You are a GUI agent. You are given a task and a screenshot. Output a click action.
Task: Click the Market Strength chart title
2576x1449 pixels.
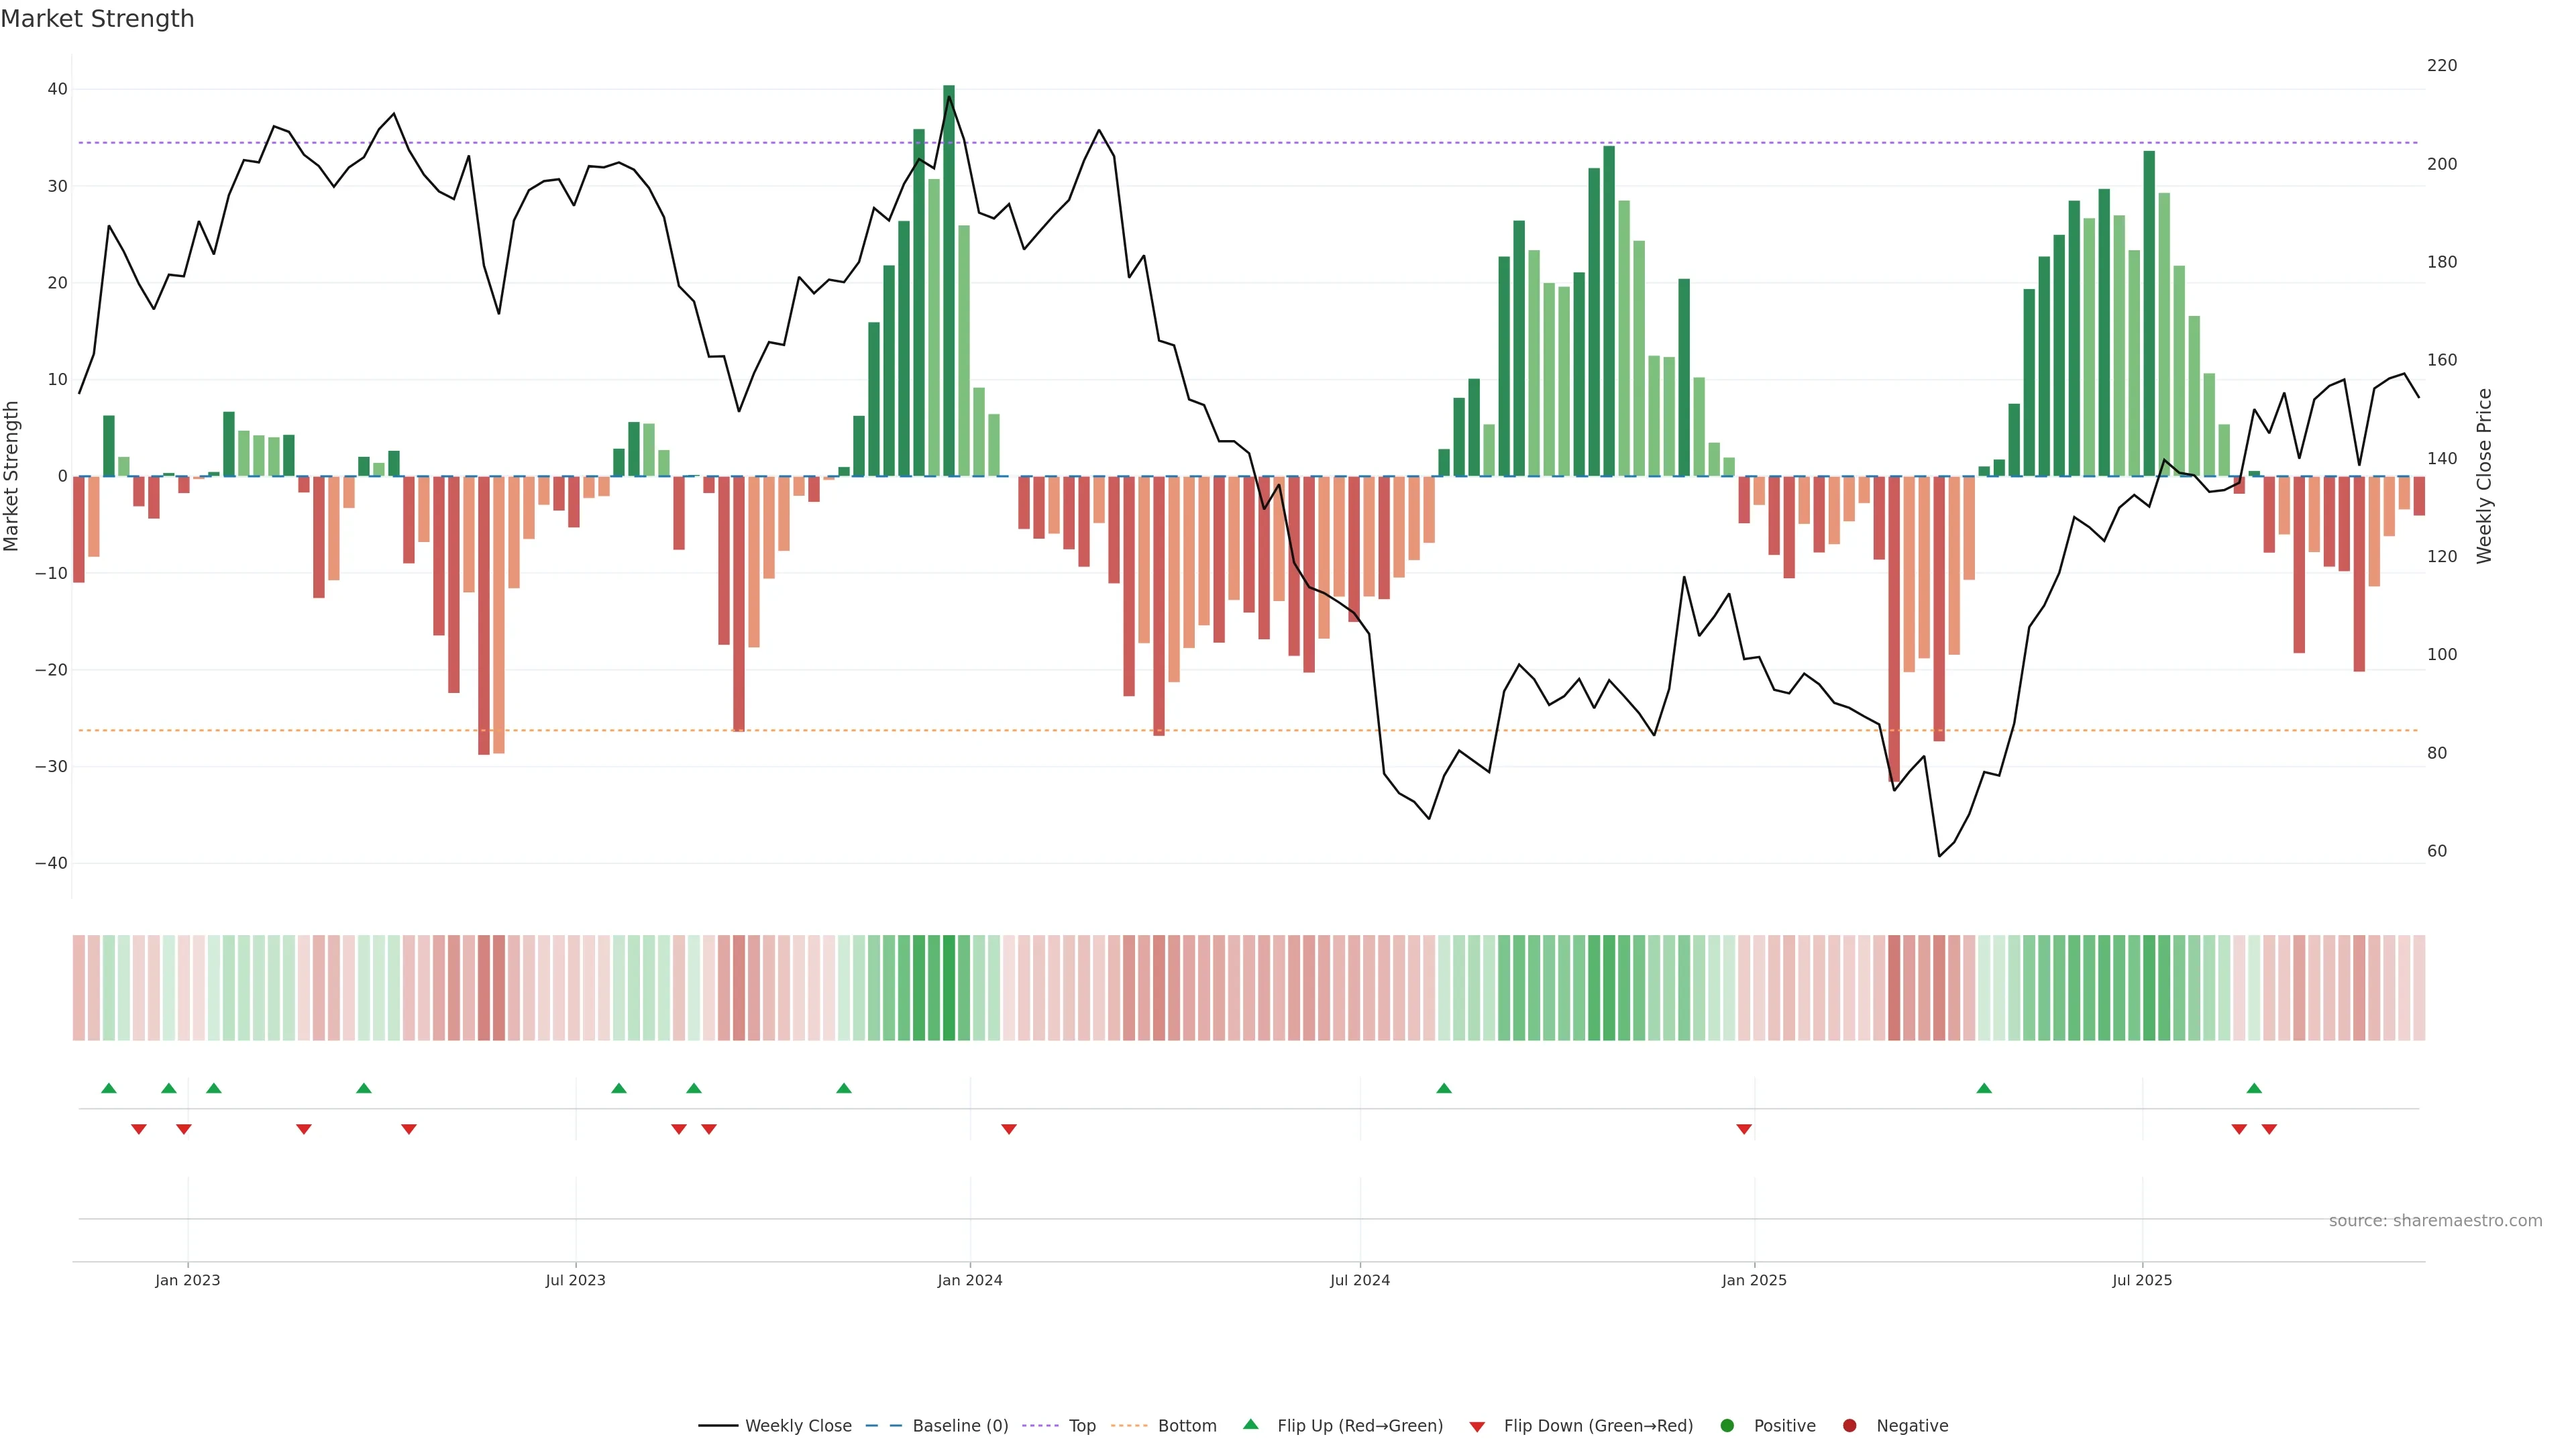97,19
